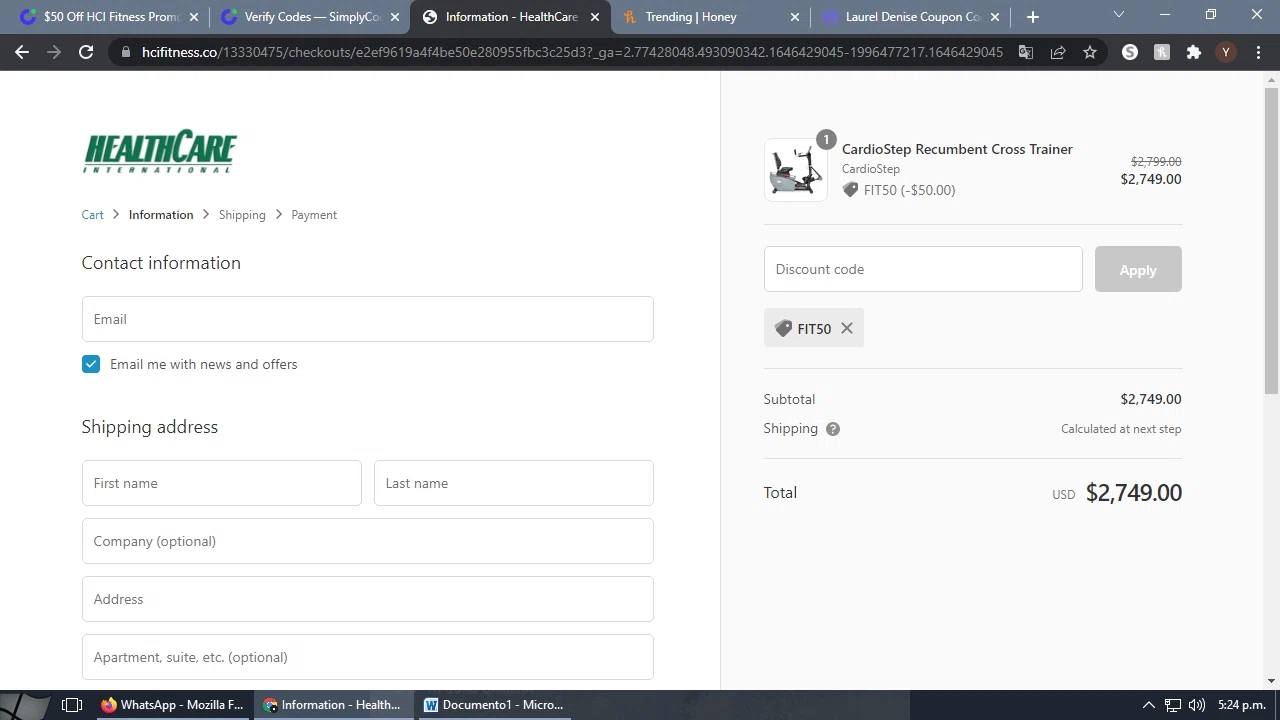Close the $50 Off HCI Fitness tab
The height and width of the screenshot is (720, 1280).
coord(194,17)
